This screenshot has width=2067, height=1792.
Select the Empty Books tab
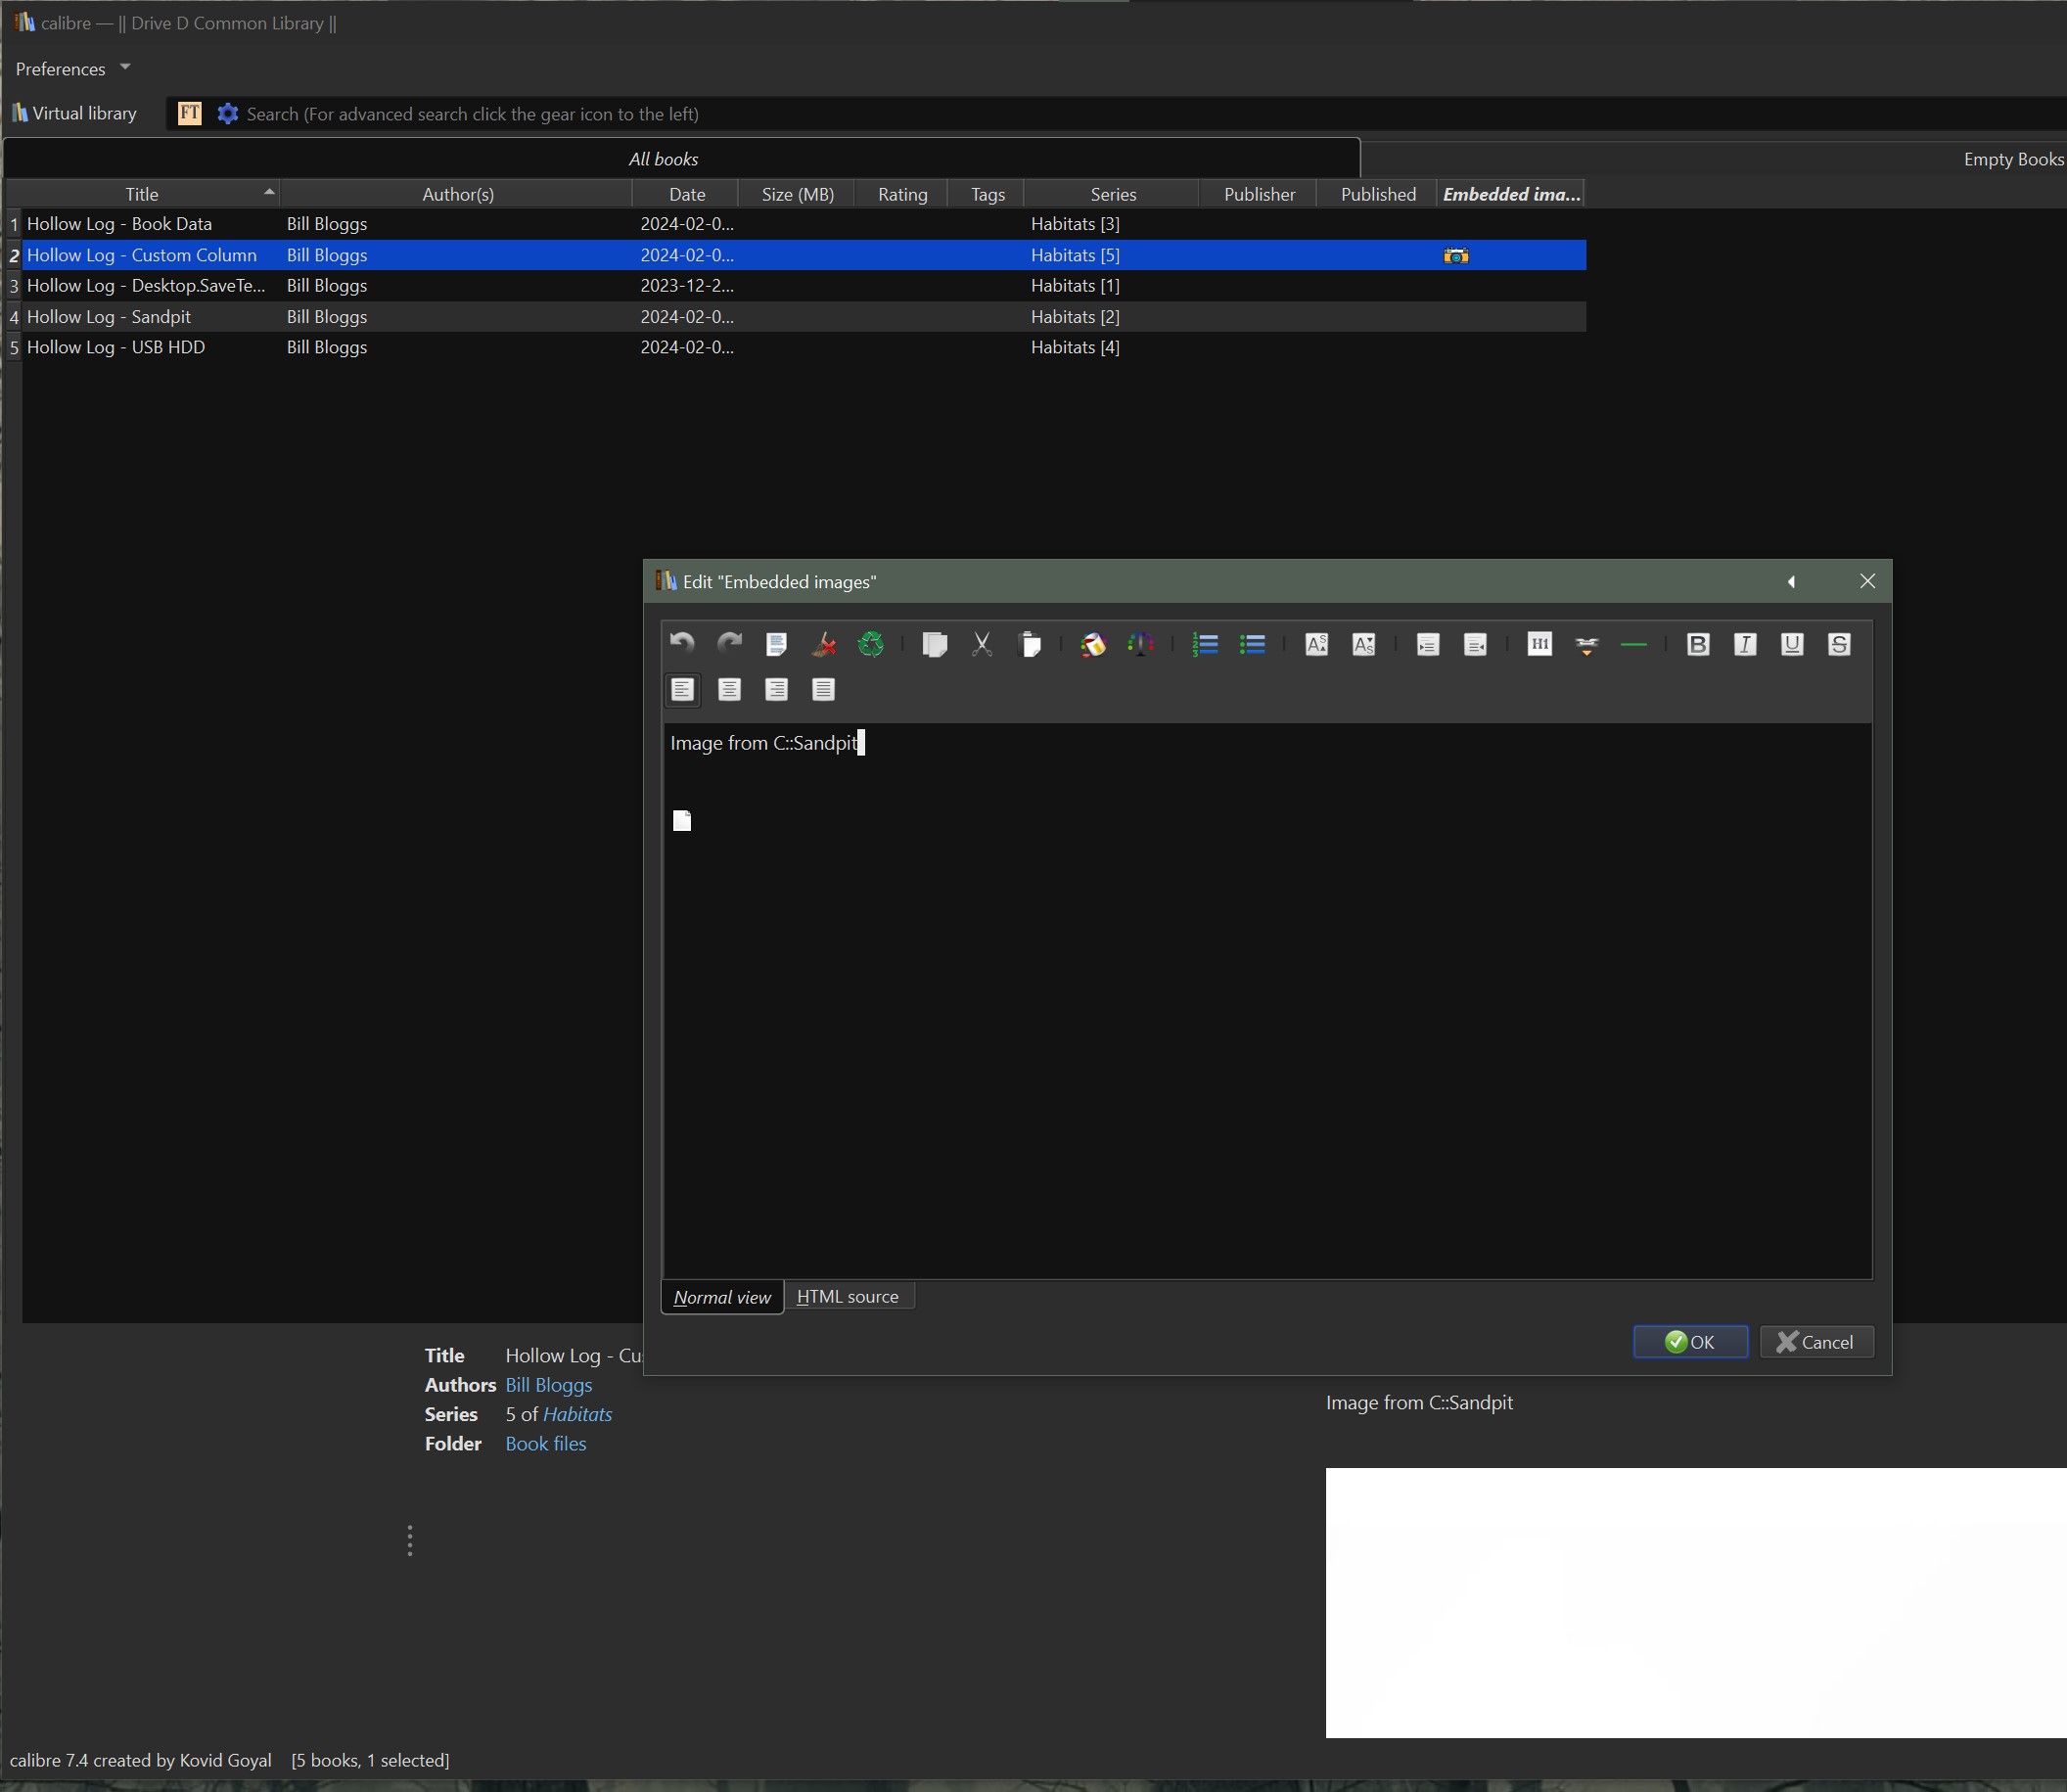click(2013, 159)
